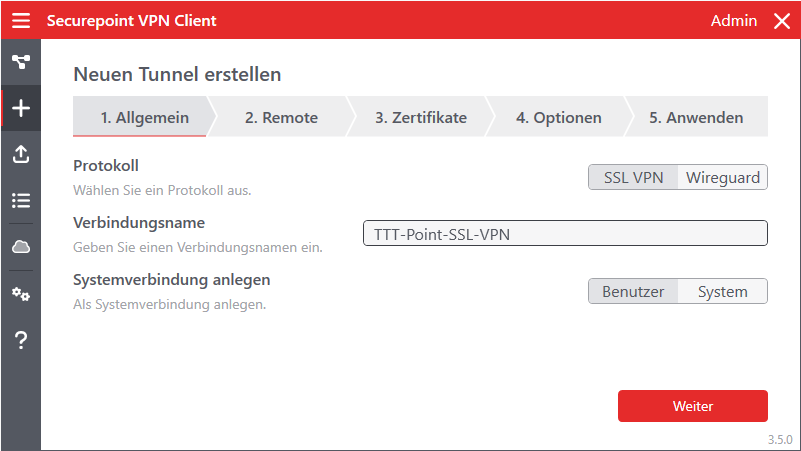The height and width of the screenshot is (451, 801).
Task: Open the log list icon in sidebar
Action: pos(20,200)
